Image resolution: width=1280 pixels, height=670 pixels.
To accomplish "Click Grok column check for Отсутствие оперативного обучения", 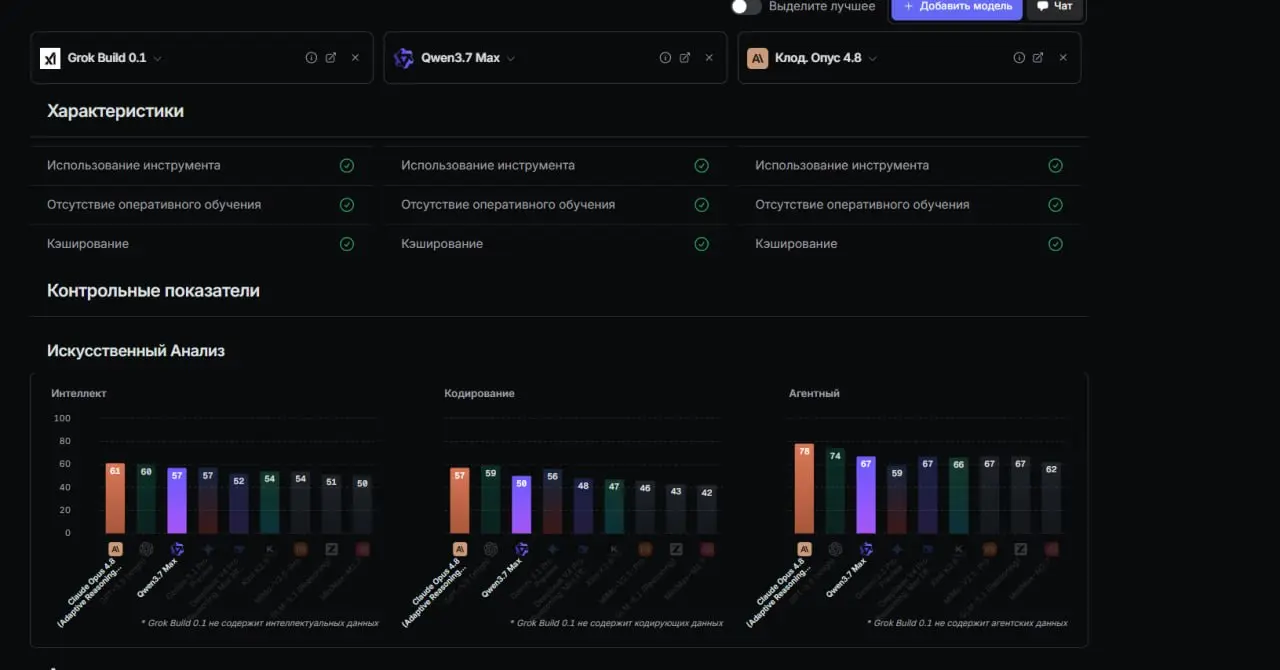I will click(347, 205).
